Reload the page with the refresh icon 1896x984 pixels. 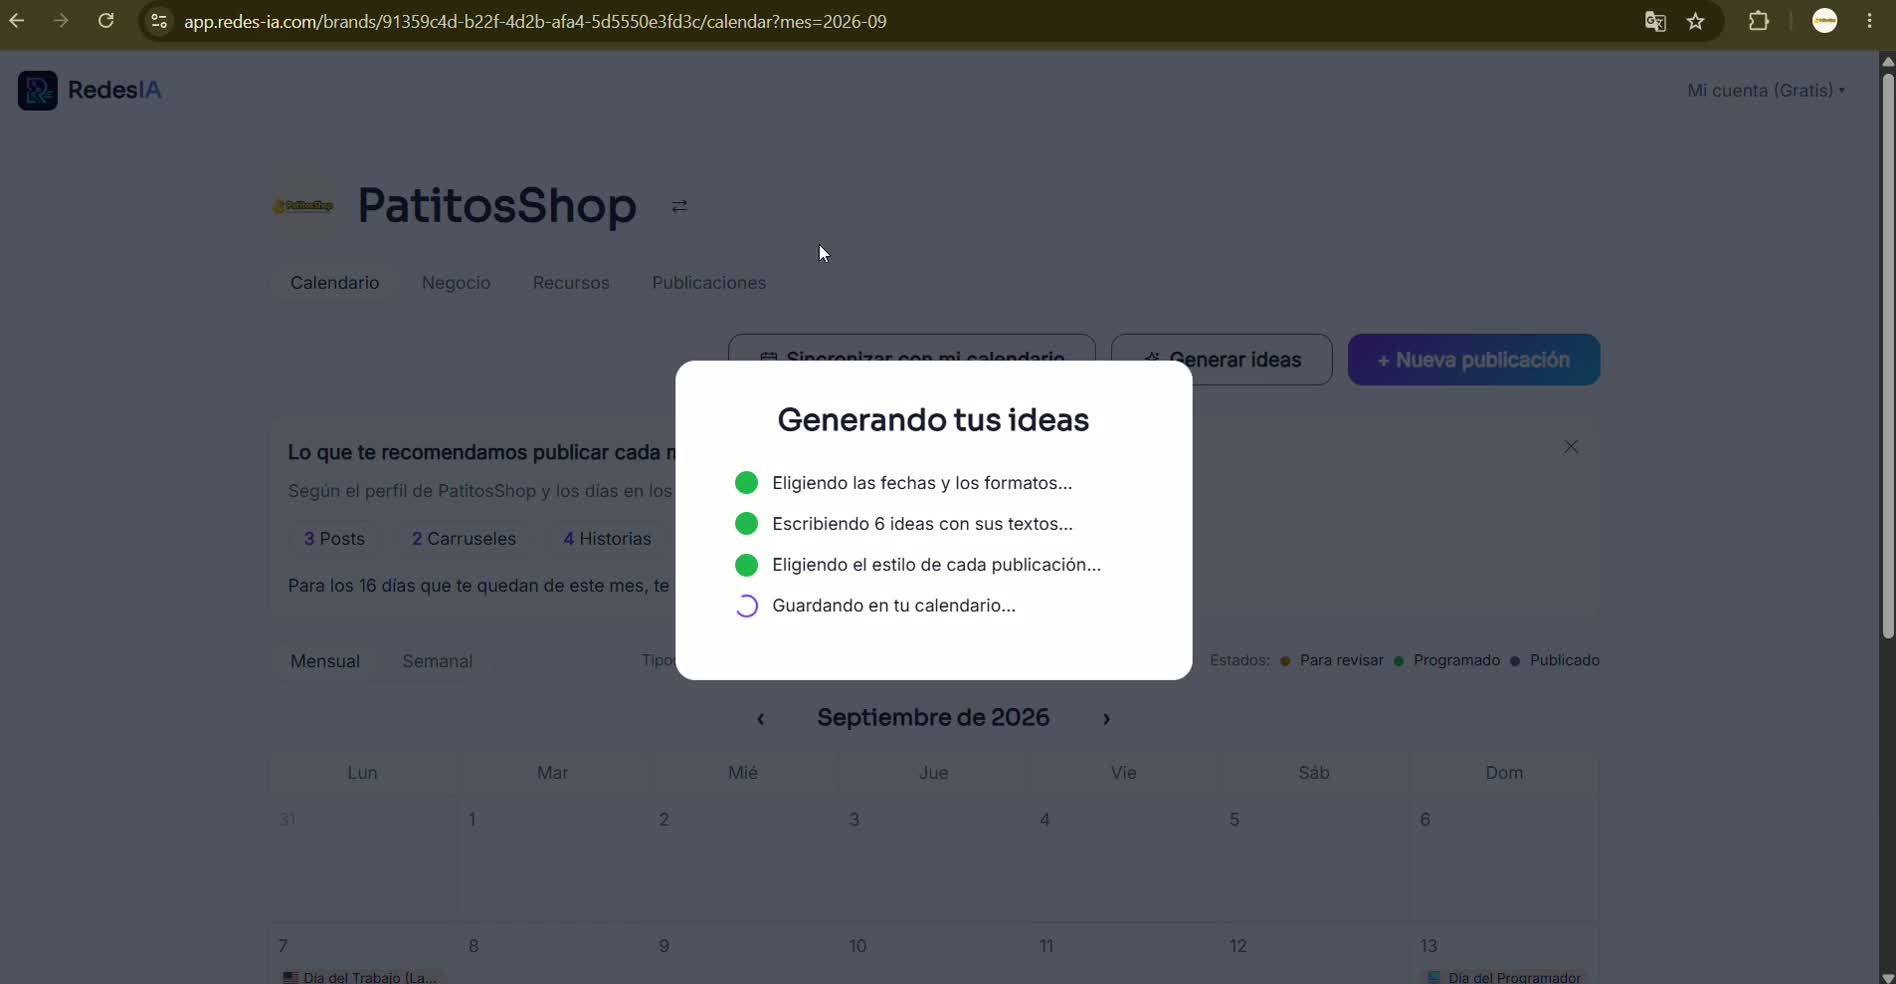click(106, 21)
